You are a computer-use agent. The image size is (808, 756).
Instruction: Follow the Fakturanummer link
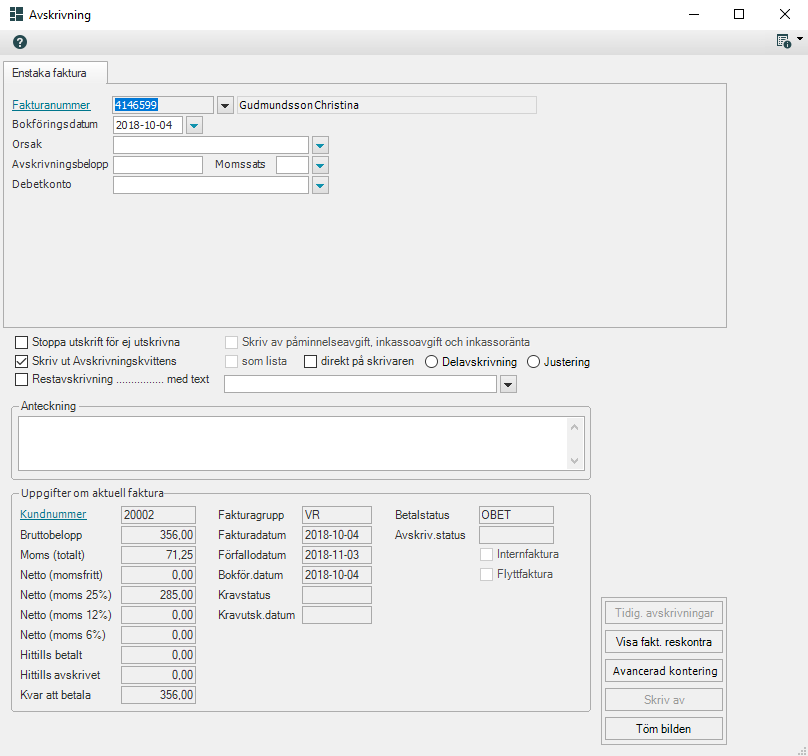tap(51, 105)
